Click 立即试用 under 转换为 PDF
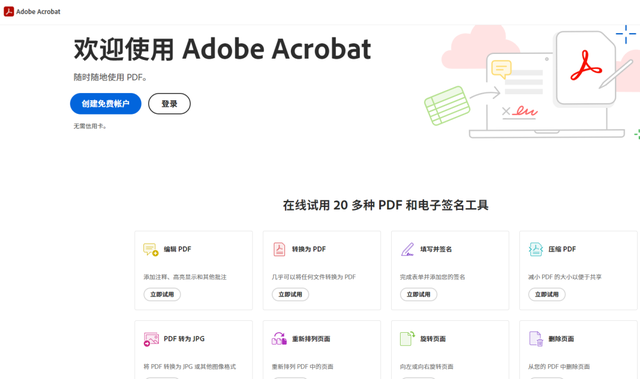This screenshot has width=640, height=379. click(290, 294)
